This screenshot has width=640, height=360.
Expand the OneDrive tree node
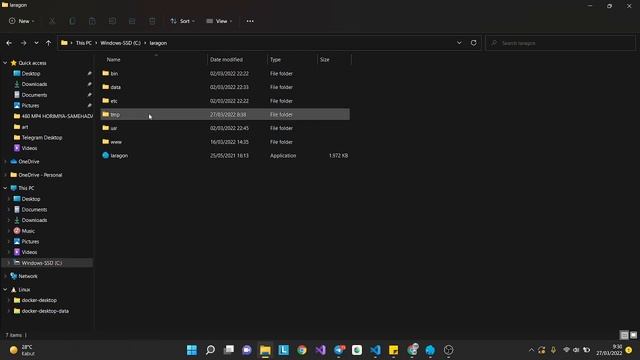point(5,162)
